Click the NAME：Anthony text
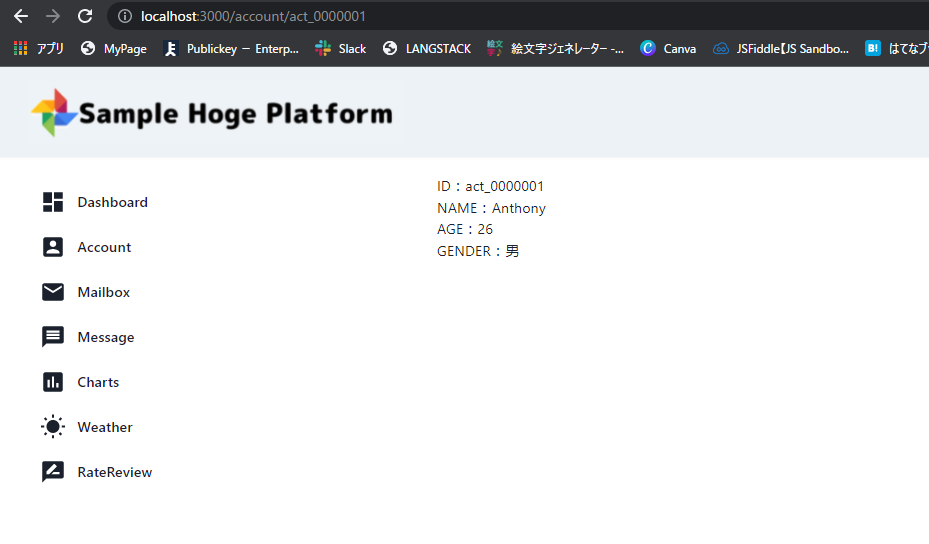 491,208
